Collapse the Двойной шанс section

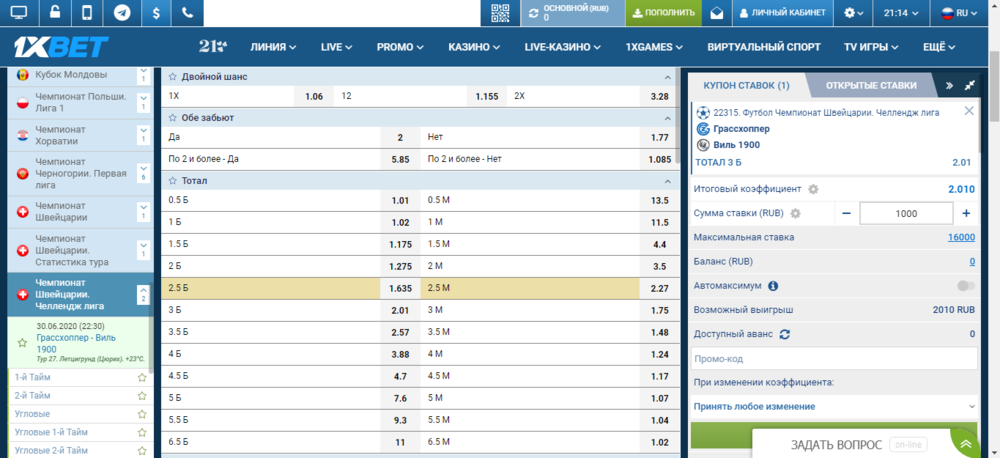click(668, 77)
